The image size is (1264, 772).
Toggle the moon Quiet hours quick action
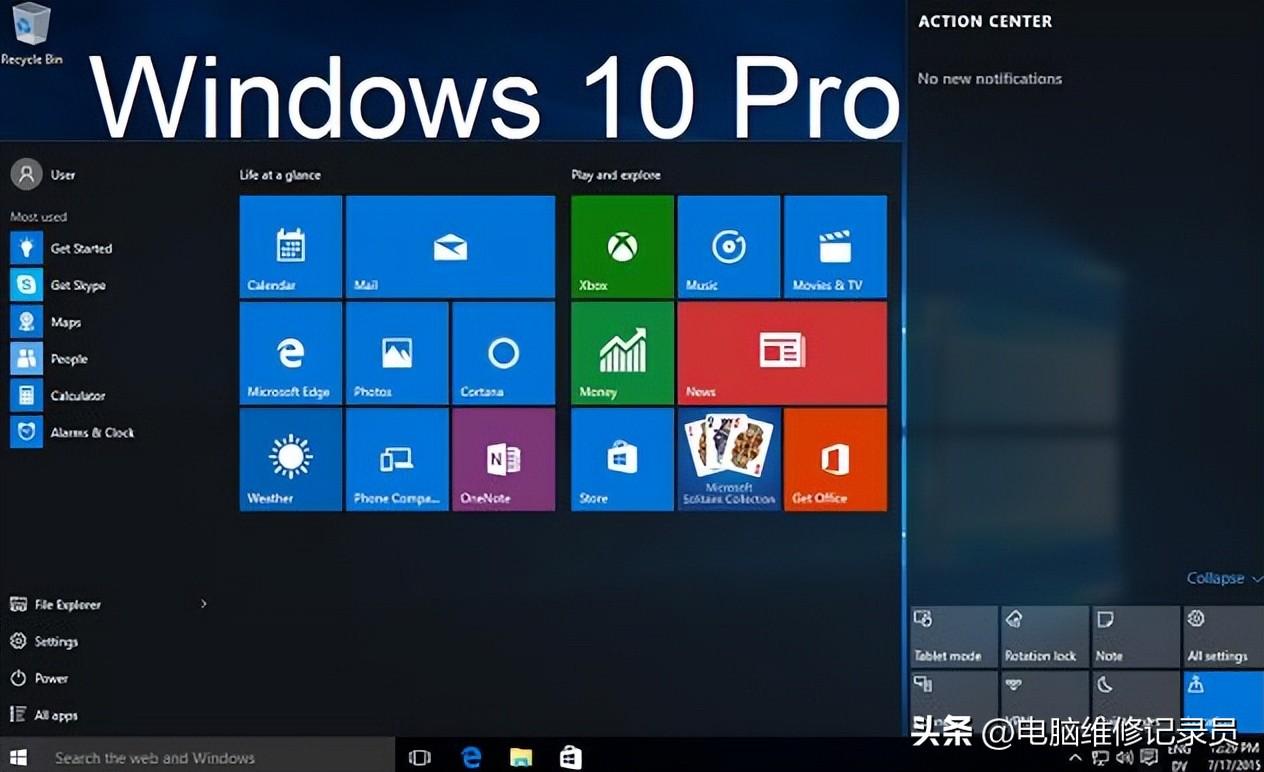coord(1136,704)
